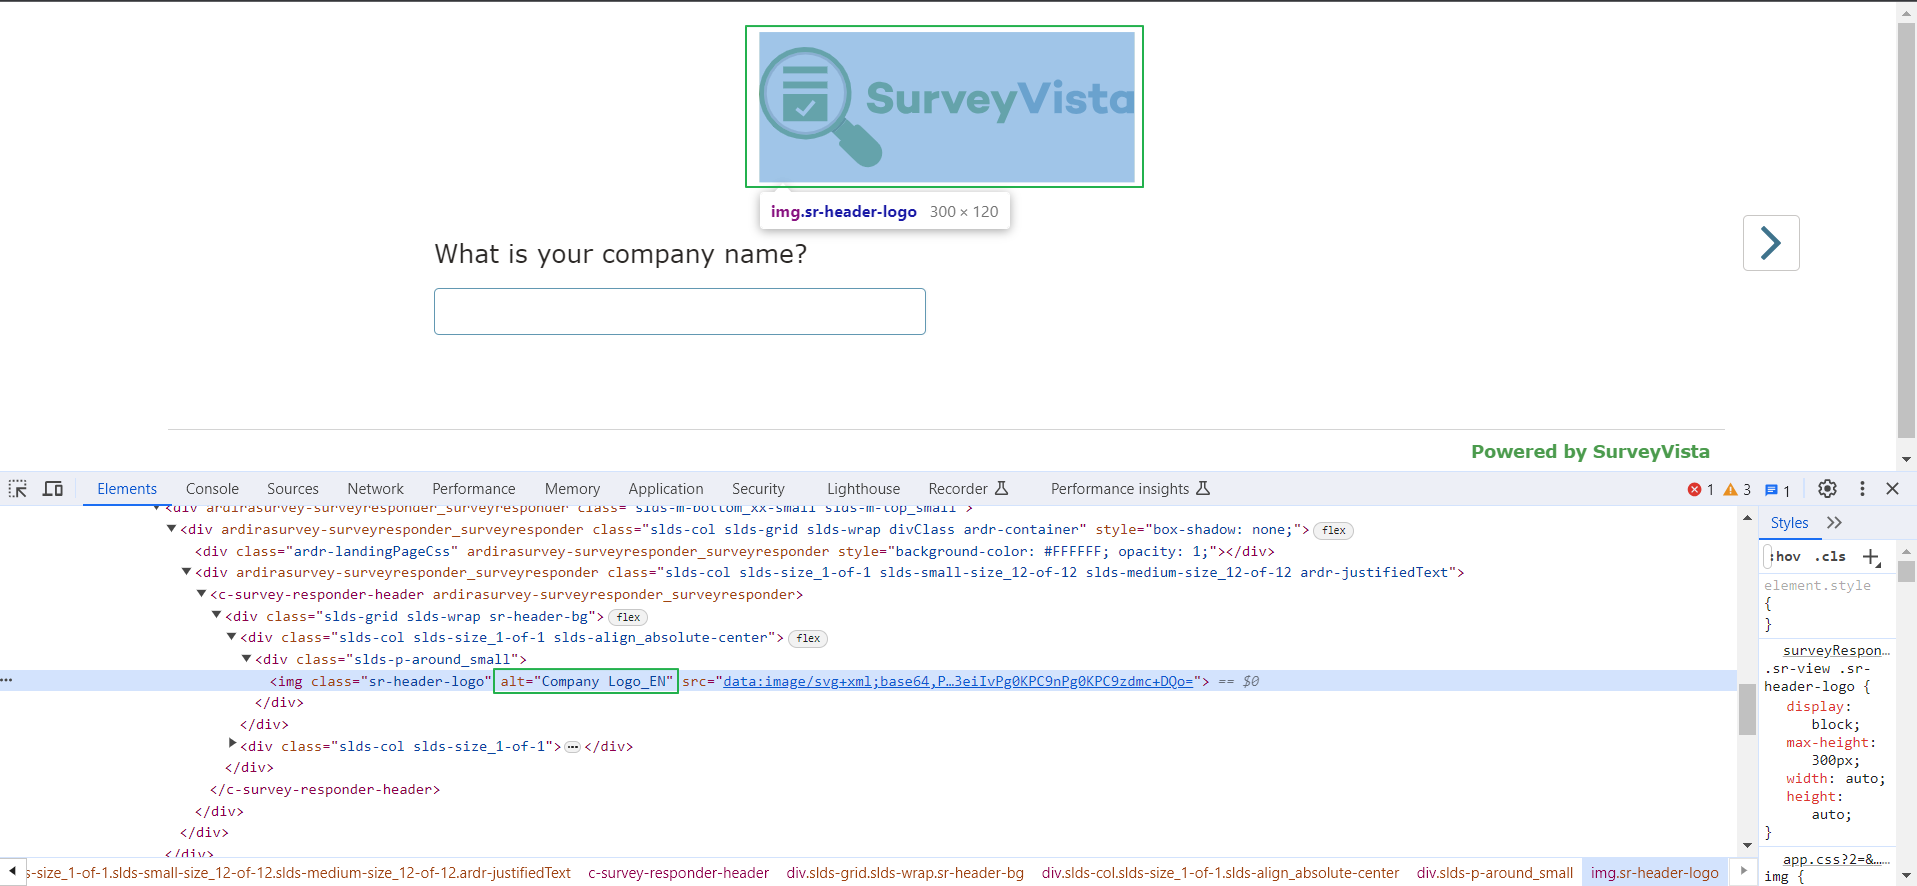
Task: Click the flex badge on sr-header-bg div
Action: coord(628,618)
